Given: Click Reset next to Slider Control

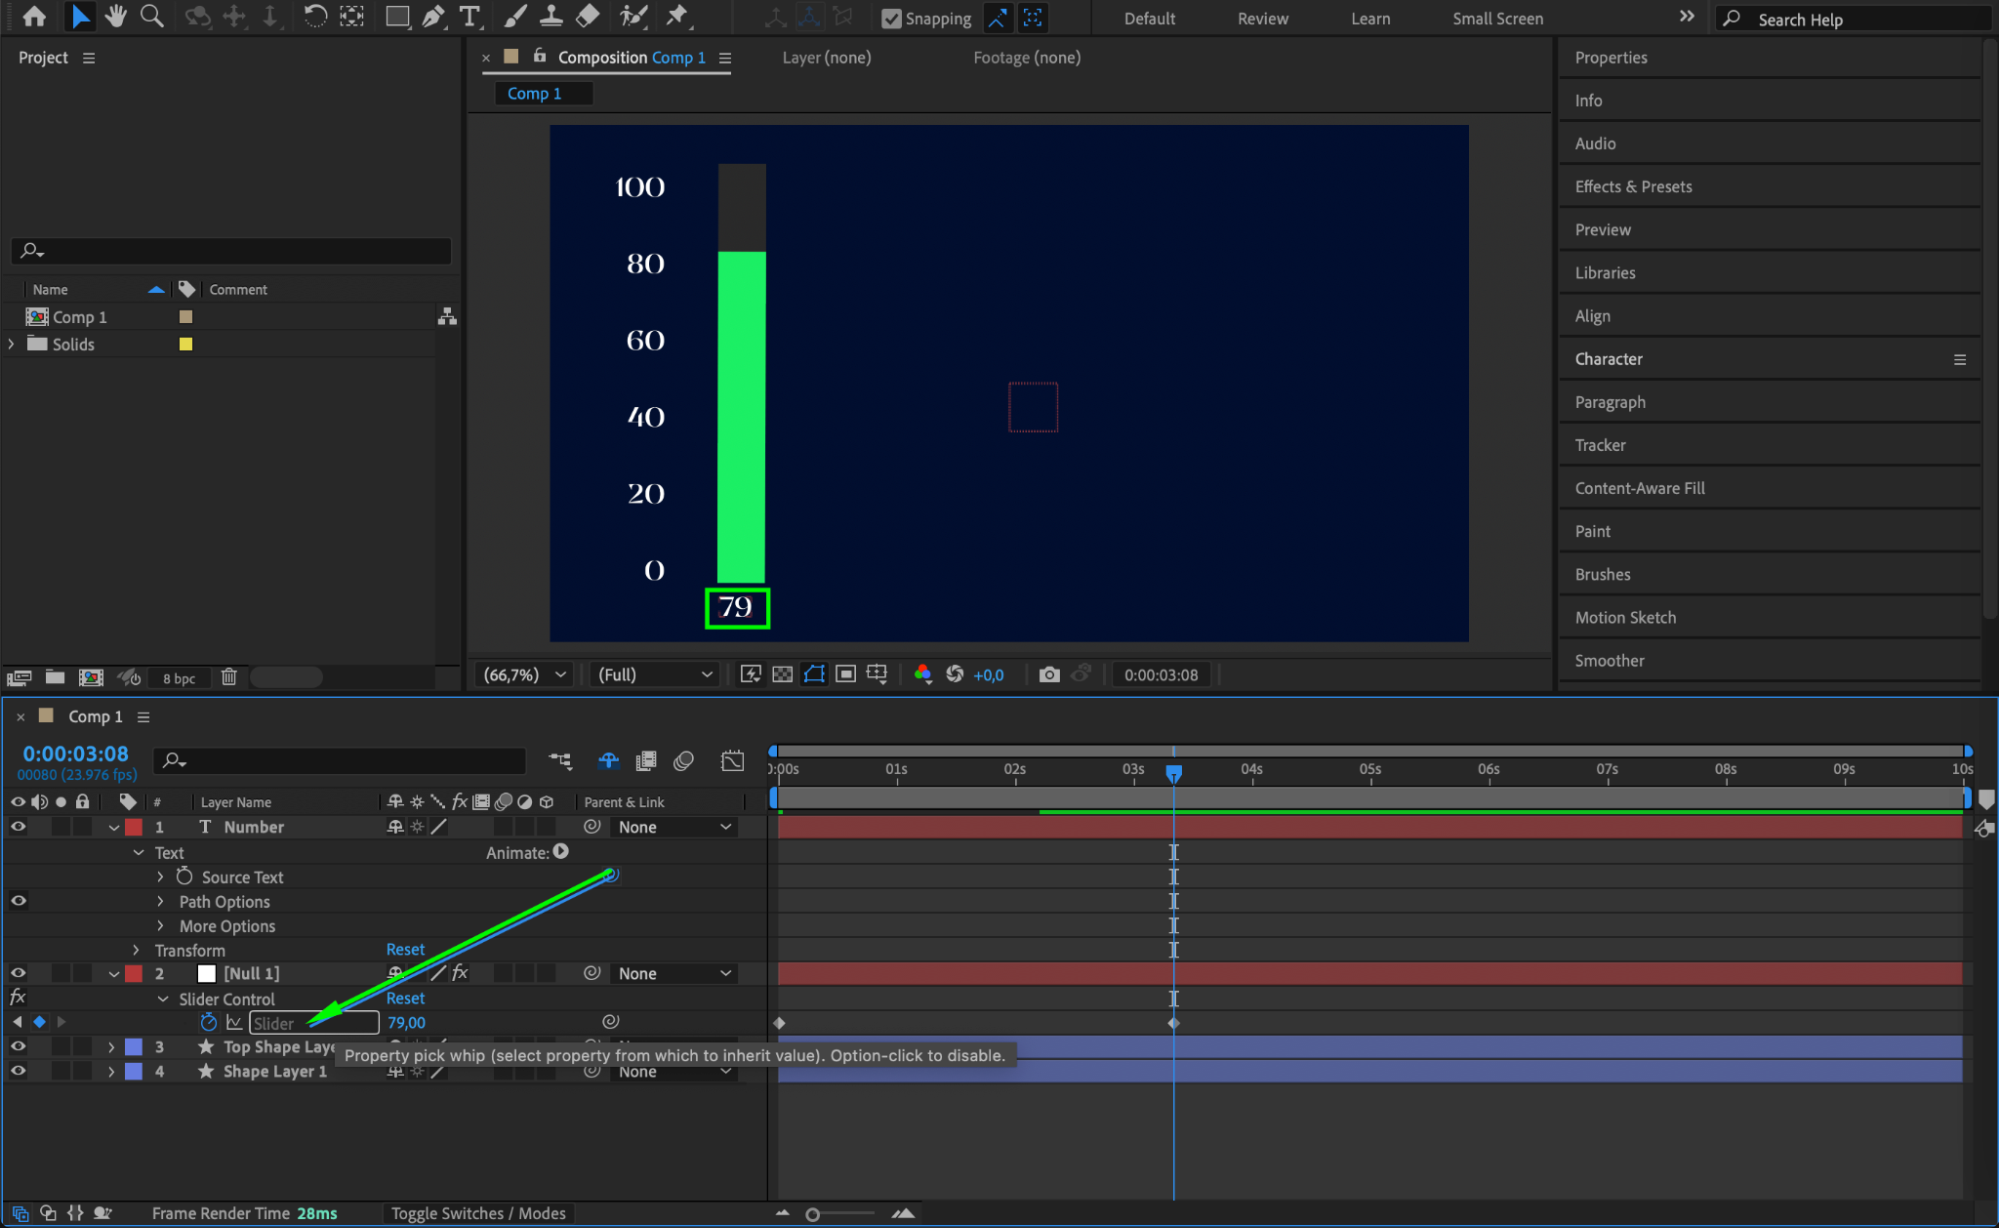Looking at the screenshot, I should point(405,998).
